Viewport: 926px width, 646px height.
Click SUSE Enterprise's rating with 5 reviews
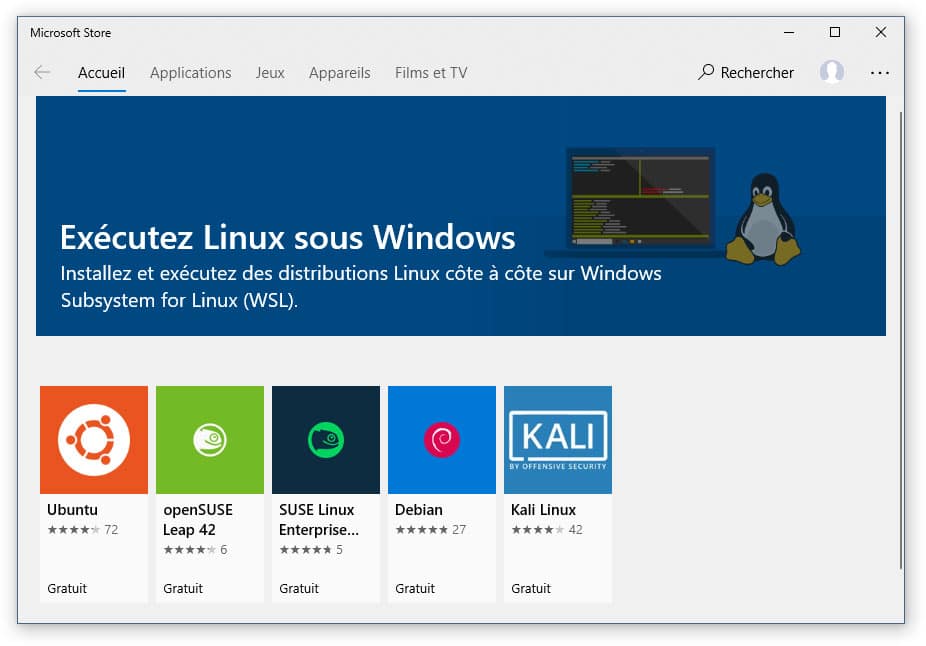pos(311,550)
